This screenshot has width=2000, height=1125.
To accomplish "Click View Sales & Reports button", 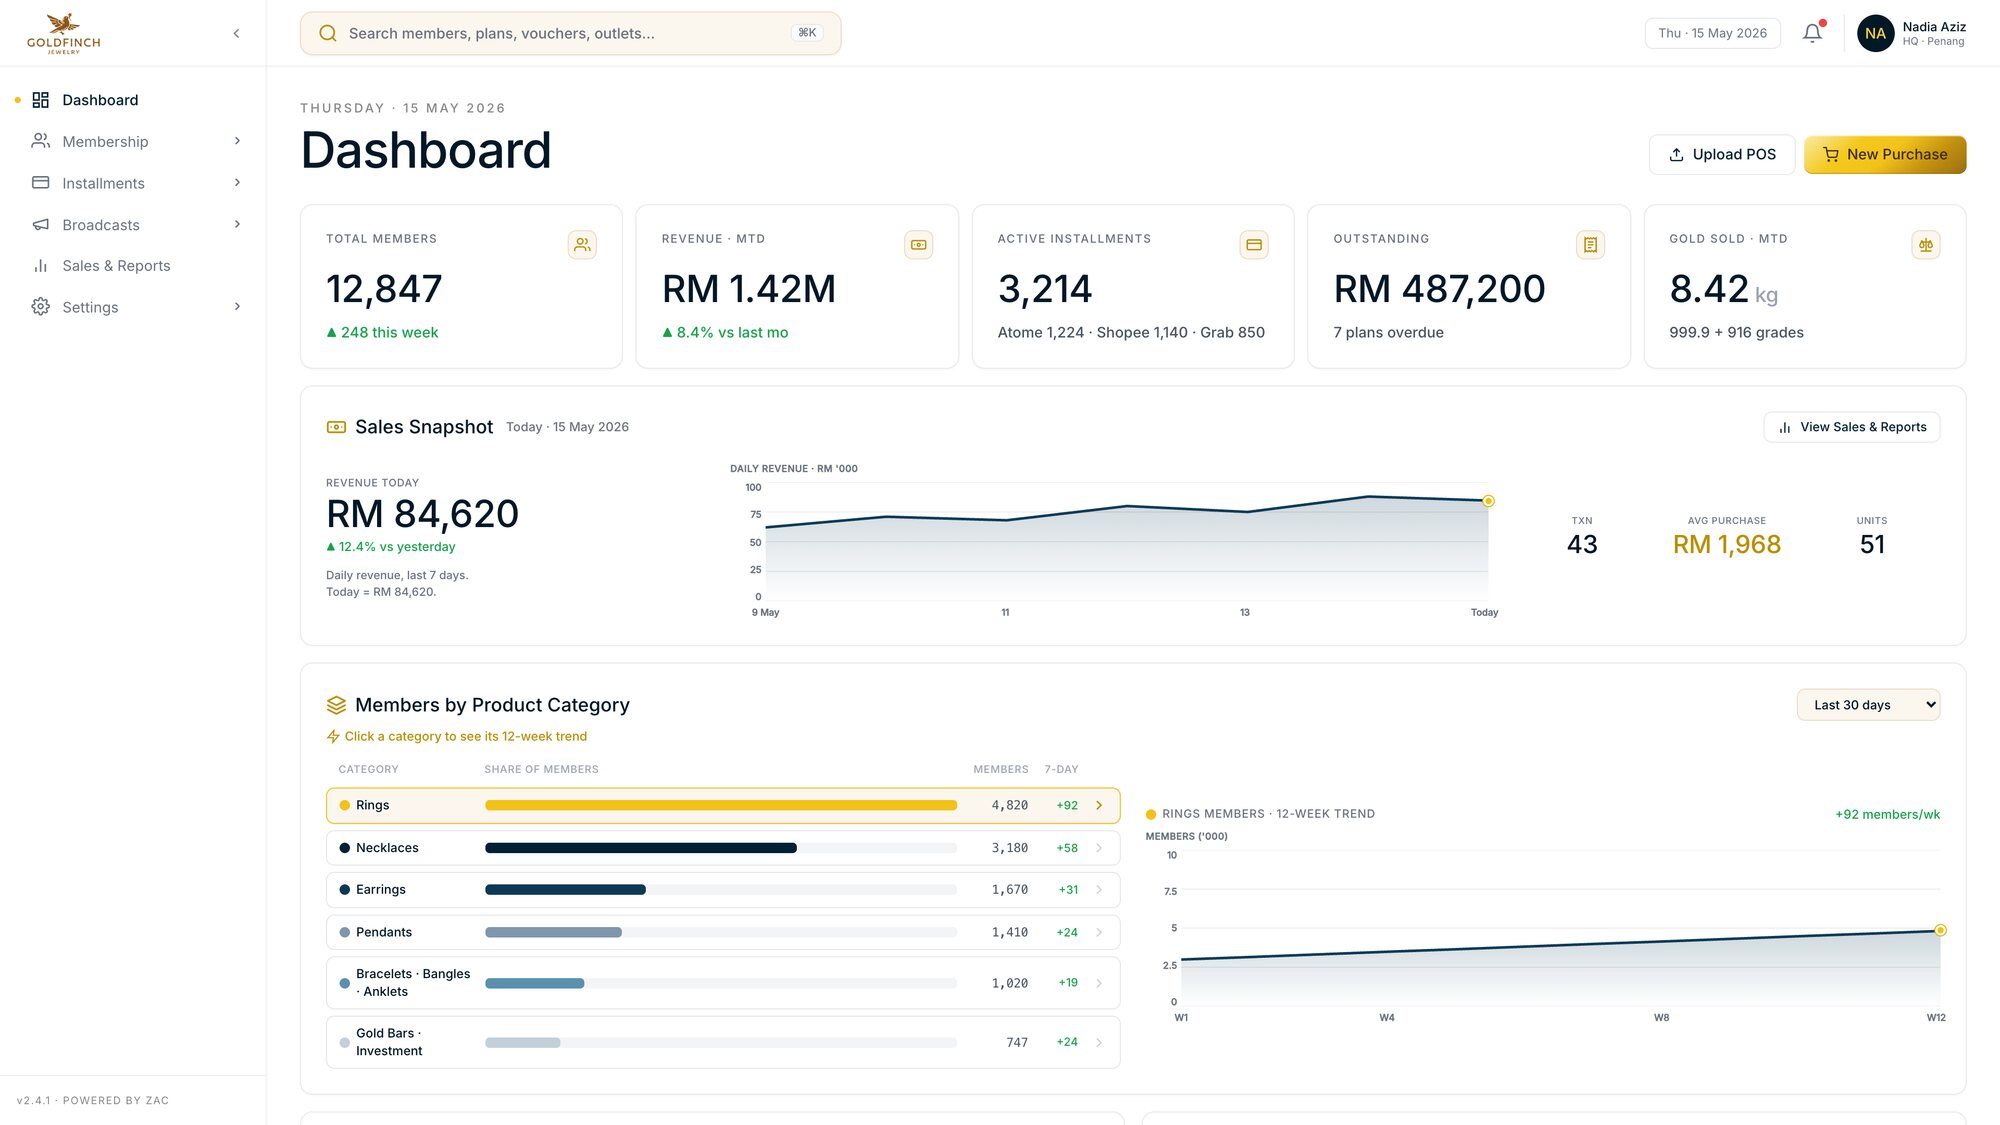I will (1852, 427).
